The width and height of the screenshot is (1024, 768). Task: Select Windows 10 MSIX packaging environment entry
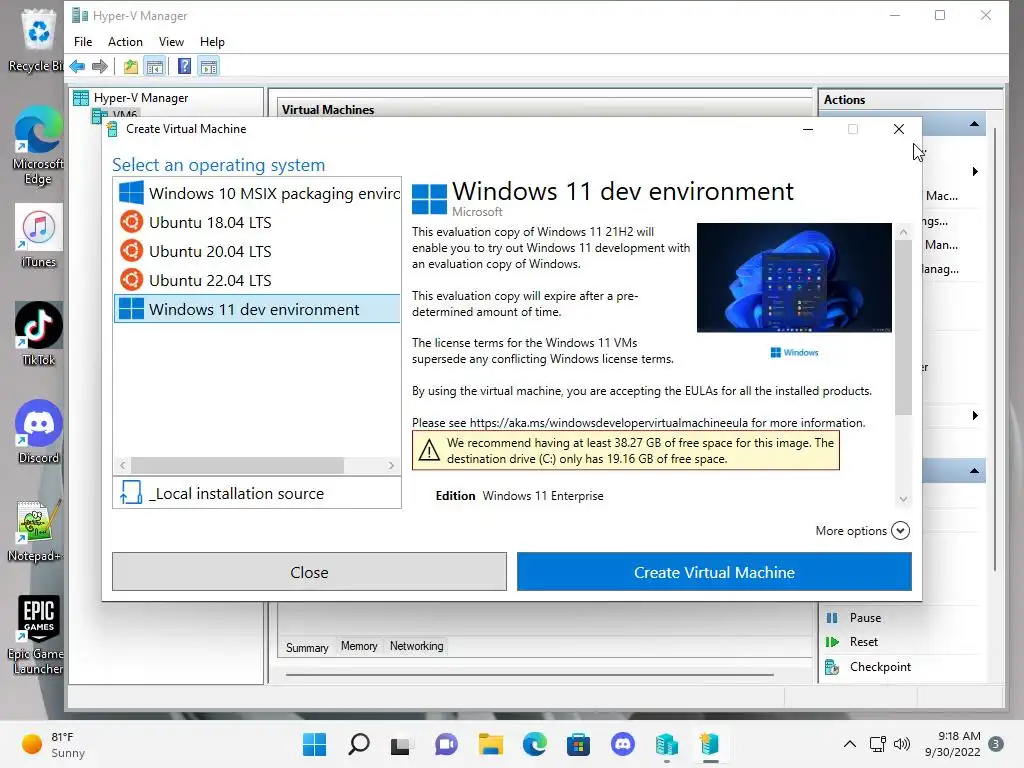[257, 193]
